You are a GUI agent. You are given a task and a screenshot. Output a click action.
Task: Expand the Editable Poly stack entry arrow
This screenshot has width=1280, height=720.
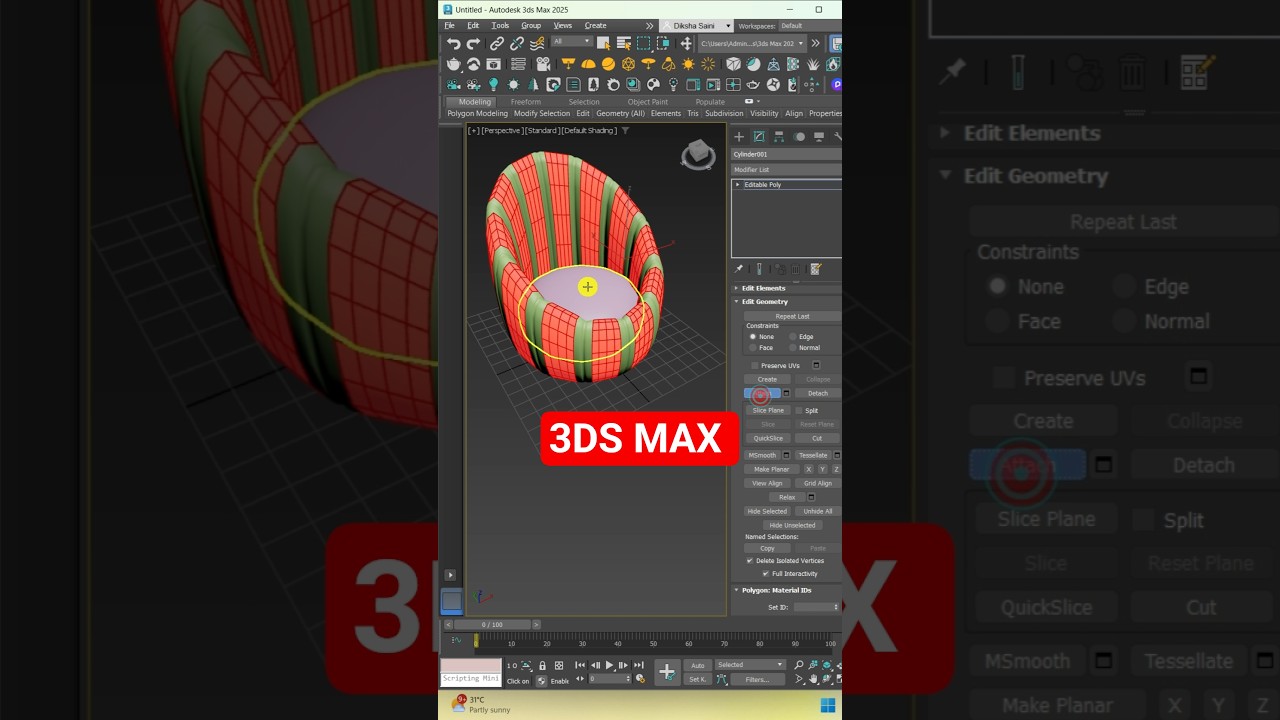738,185
